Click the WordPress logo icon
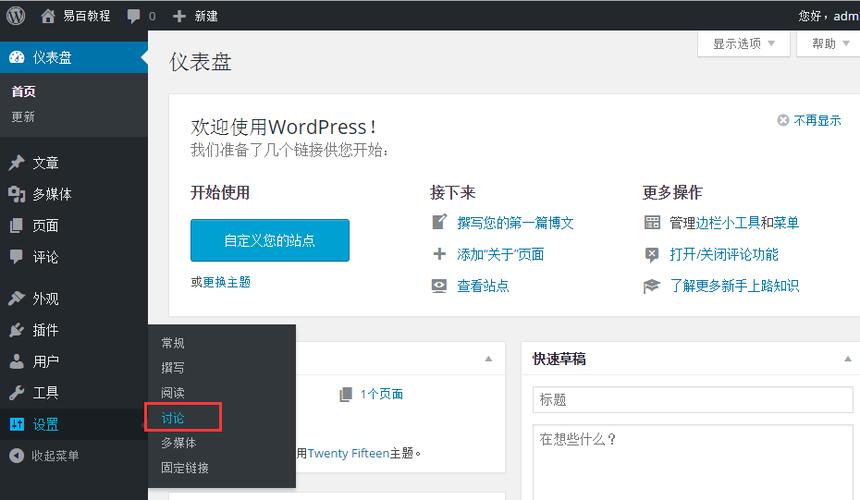Image resolution: width=860 pixels, height=500 pixels. (x=16, y=15)
